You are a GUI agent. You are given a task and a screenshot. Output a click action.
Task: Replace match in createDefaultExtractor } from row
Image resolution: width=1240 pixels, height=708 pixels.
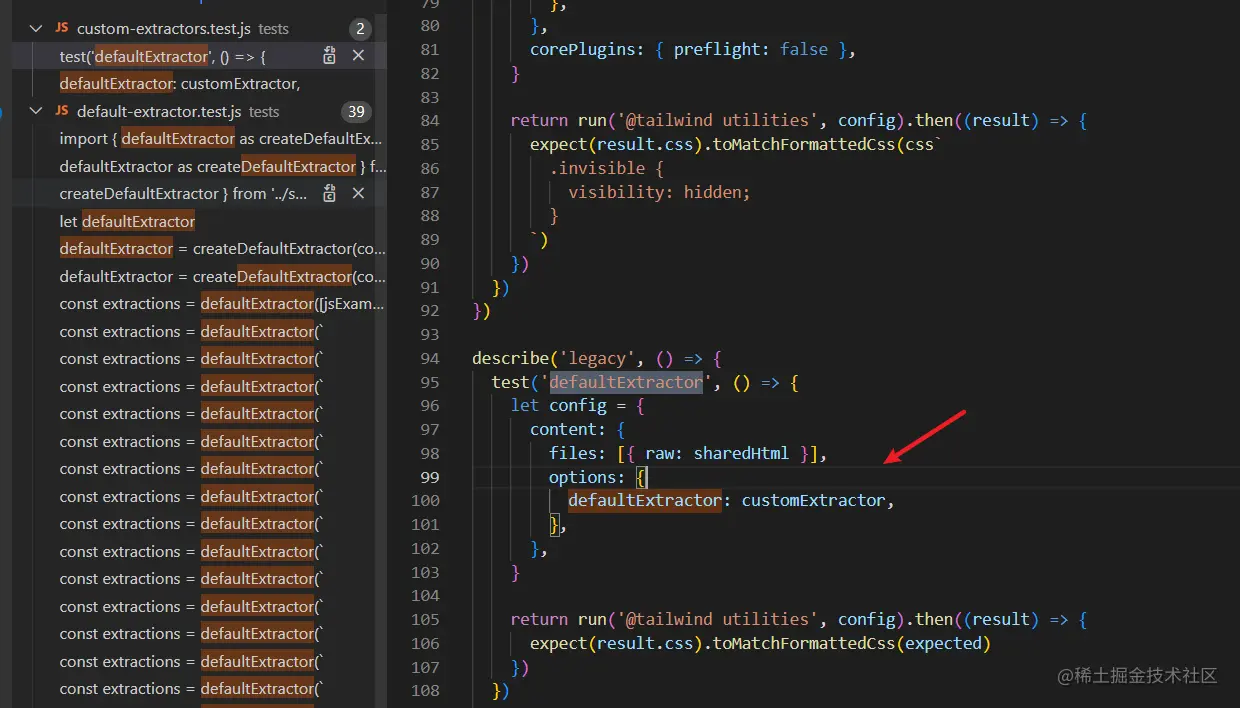point(329,194)
